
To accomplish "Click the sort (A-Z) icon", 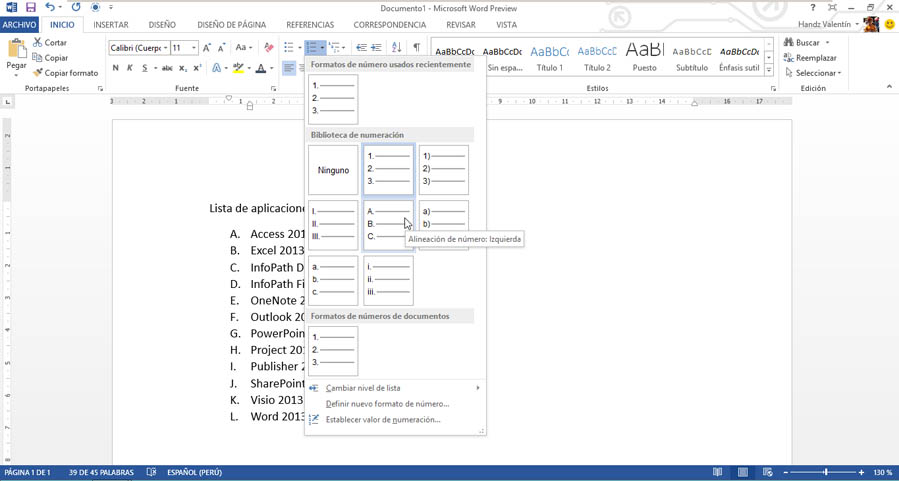I will point(396,47).
